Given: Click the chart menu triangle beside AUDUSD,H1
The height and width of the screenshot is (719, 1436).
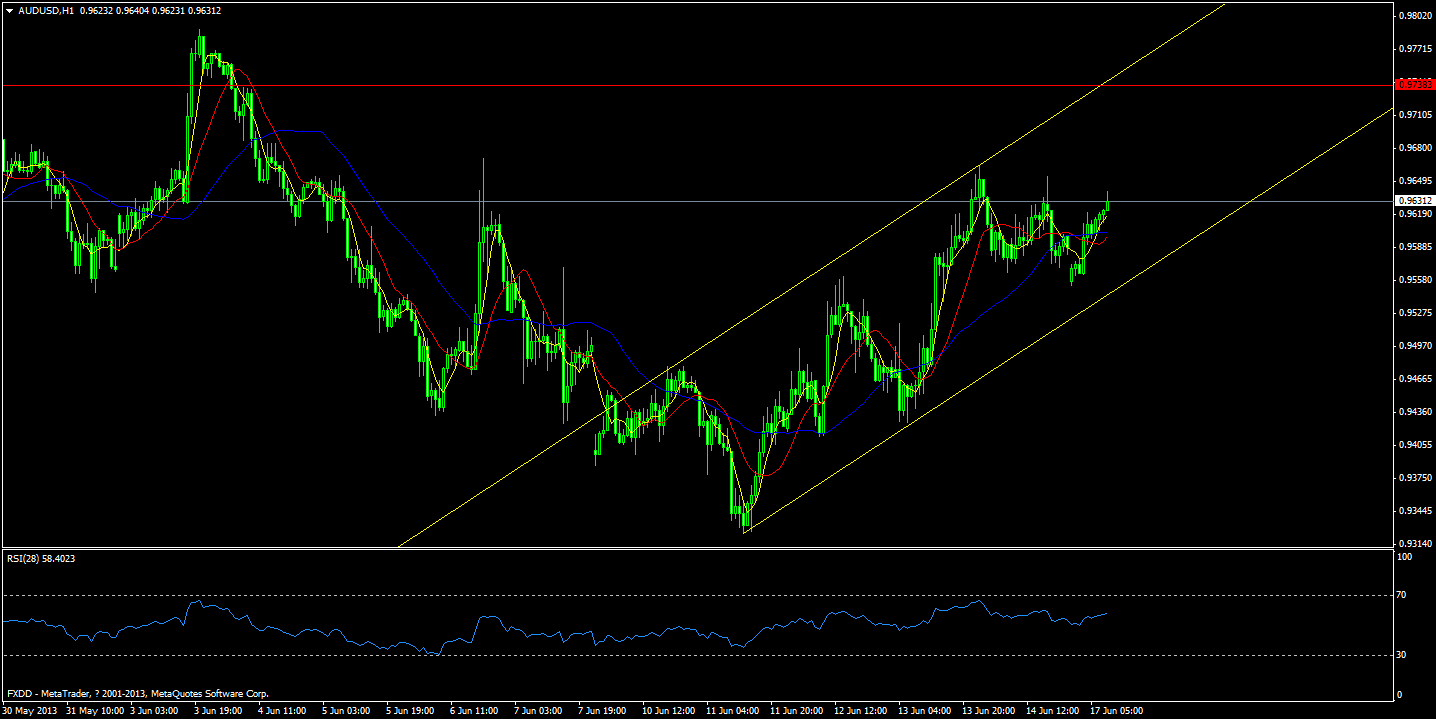Looking at the screenshot, I should tap(9, 11).
